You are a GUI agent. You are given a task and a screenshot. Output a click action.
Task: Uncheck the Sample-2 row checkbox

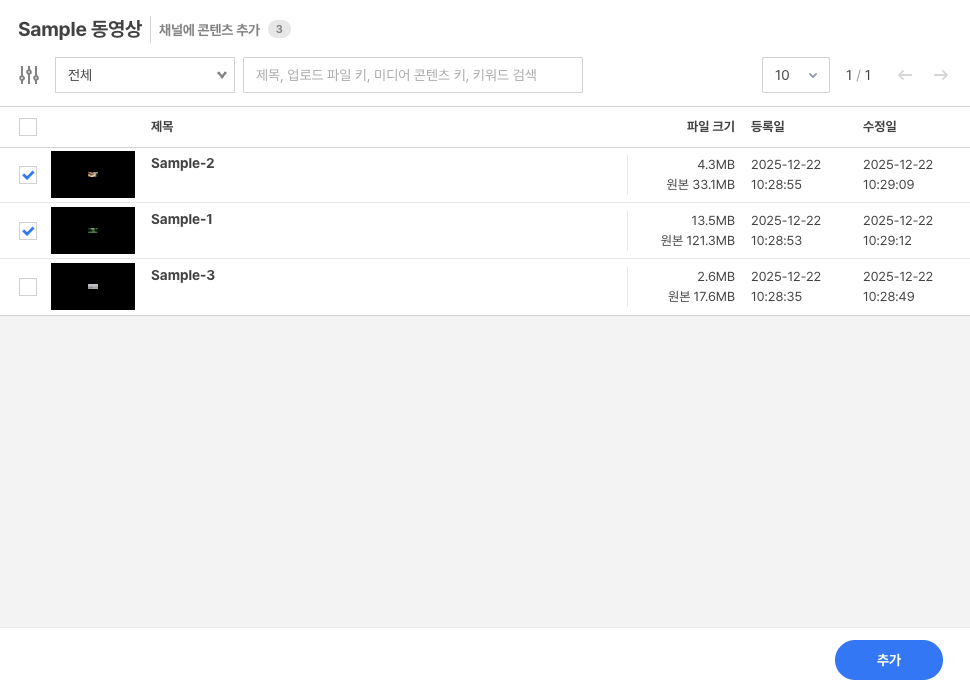28,174
